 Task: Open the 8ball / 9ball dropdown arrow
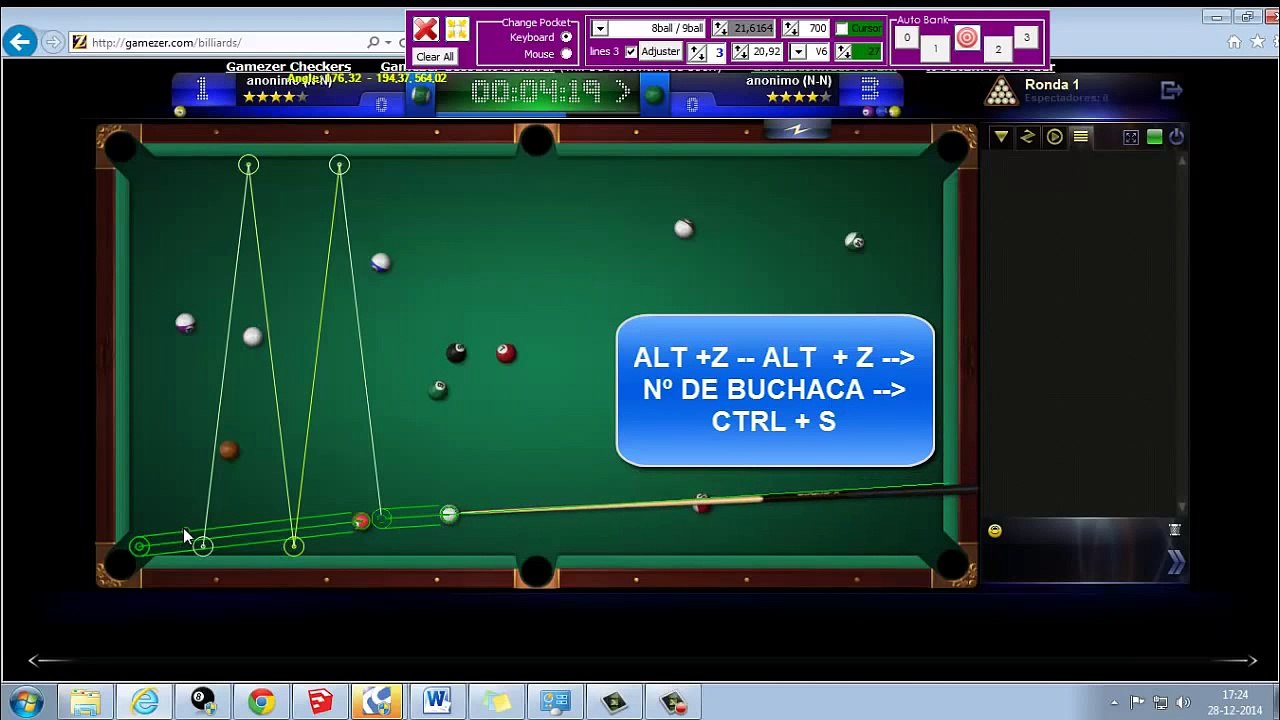(600, 29)
